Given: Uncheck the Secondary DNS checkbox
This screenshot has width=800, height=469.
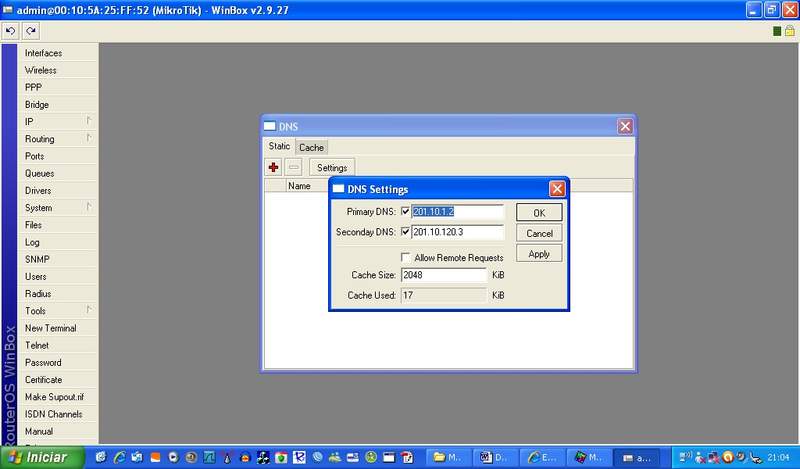Looking at the screenshot, I should click(x=405, y=232).
